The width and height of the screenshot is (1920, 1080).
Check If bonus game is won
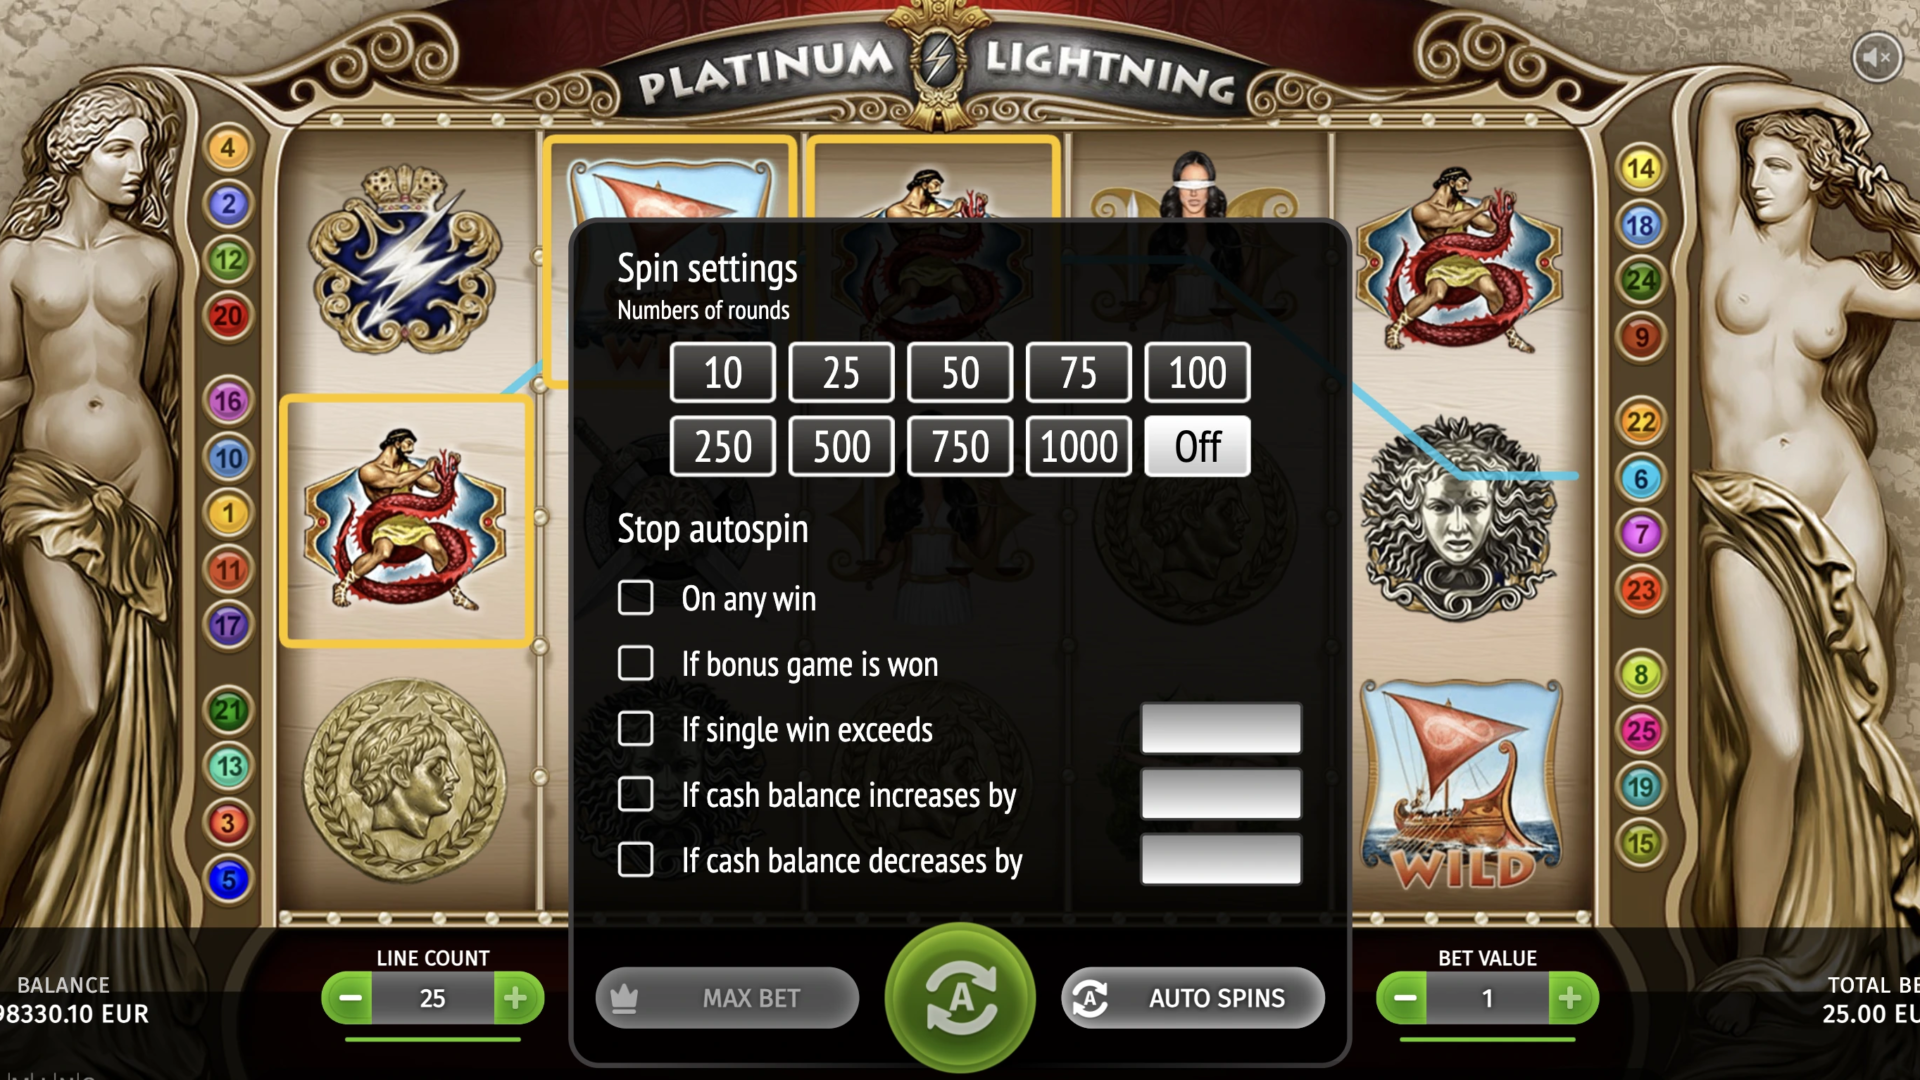(636, 663)
